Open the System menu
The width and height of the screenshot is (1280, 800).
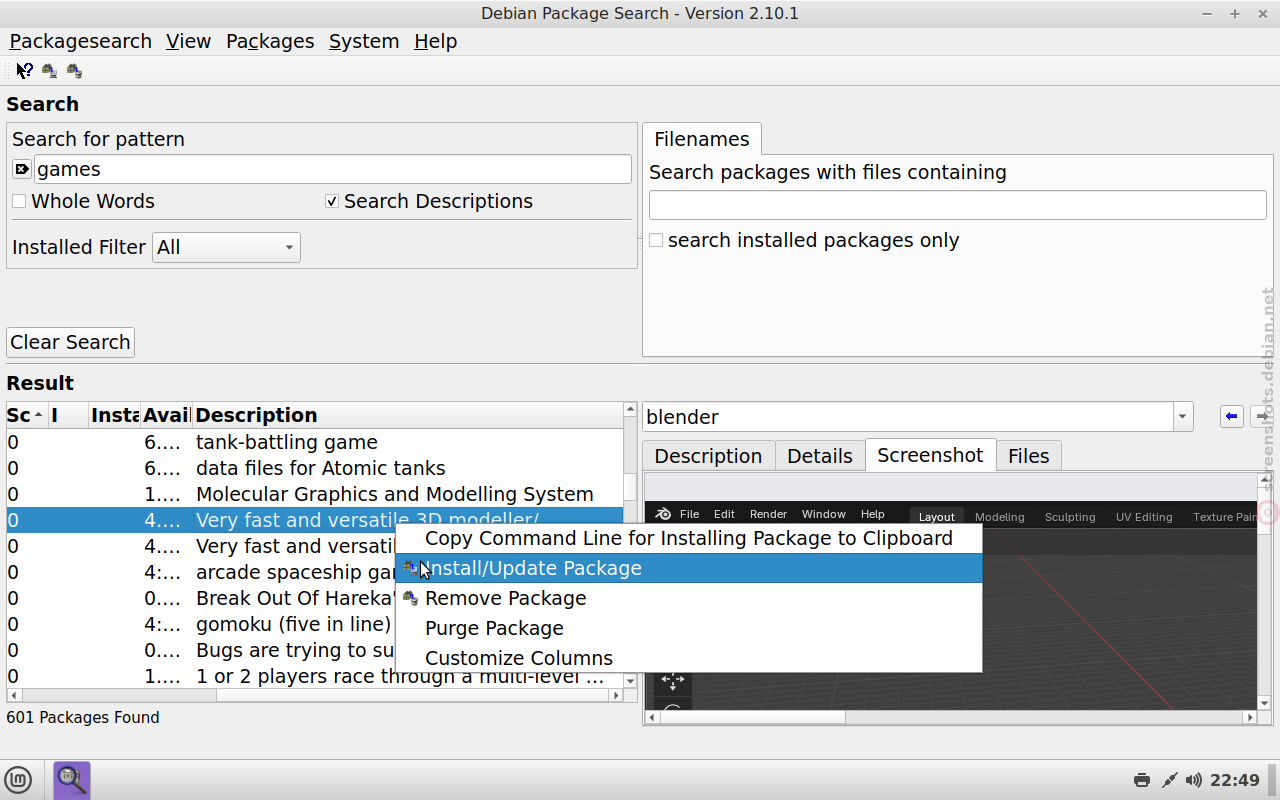(364, 41)
